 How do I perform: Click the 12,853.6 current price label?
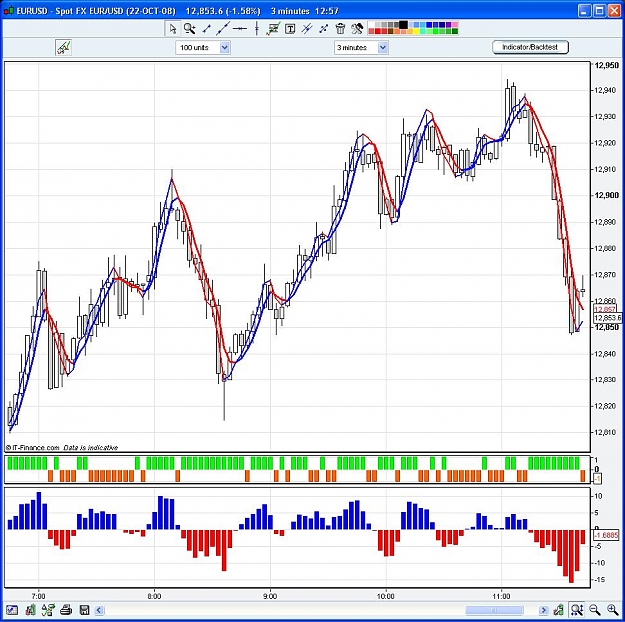coord(607,318)
